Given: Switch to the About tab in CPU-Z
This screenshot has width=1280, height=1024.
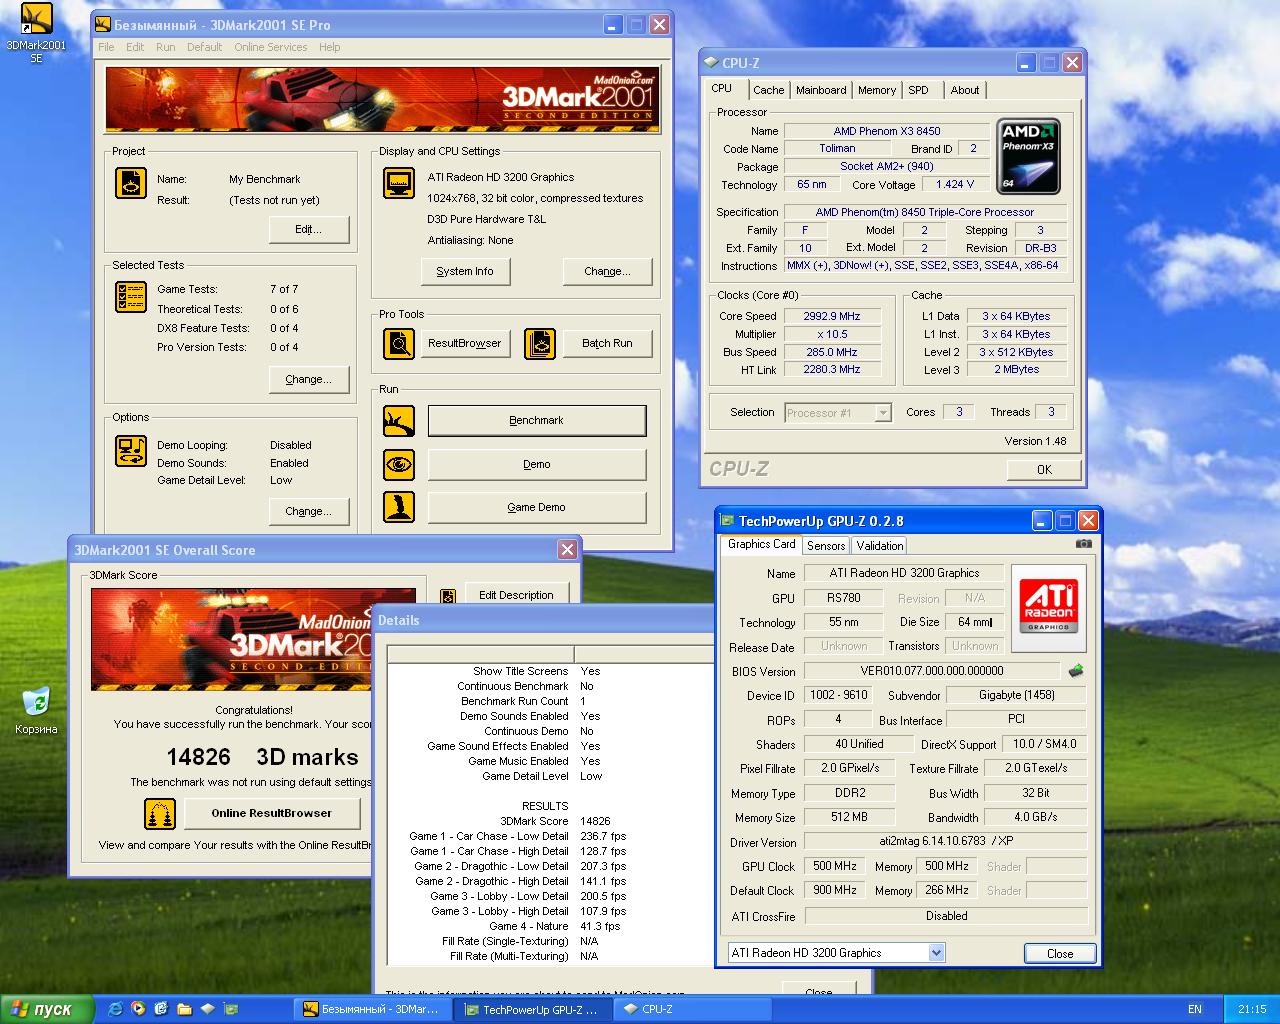Looking at the screenshot, I should coord(965,90).
